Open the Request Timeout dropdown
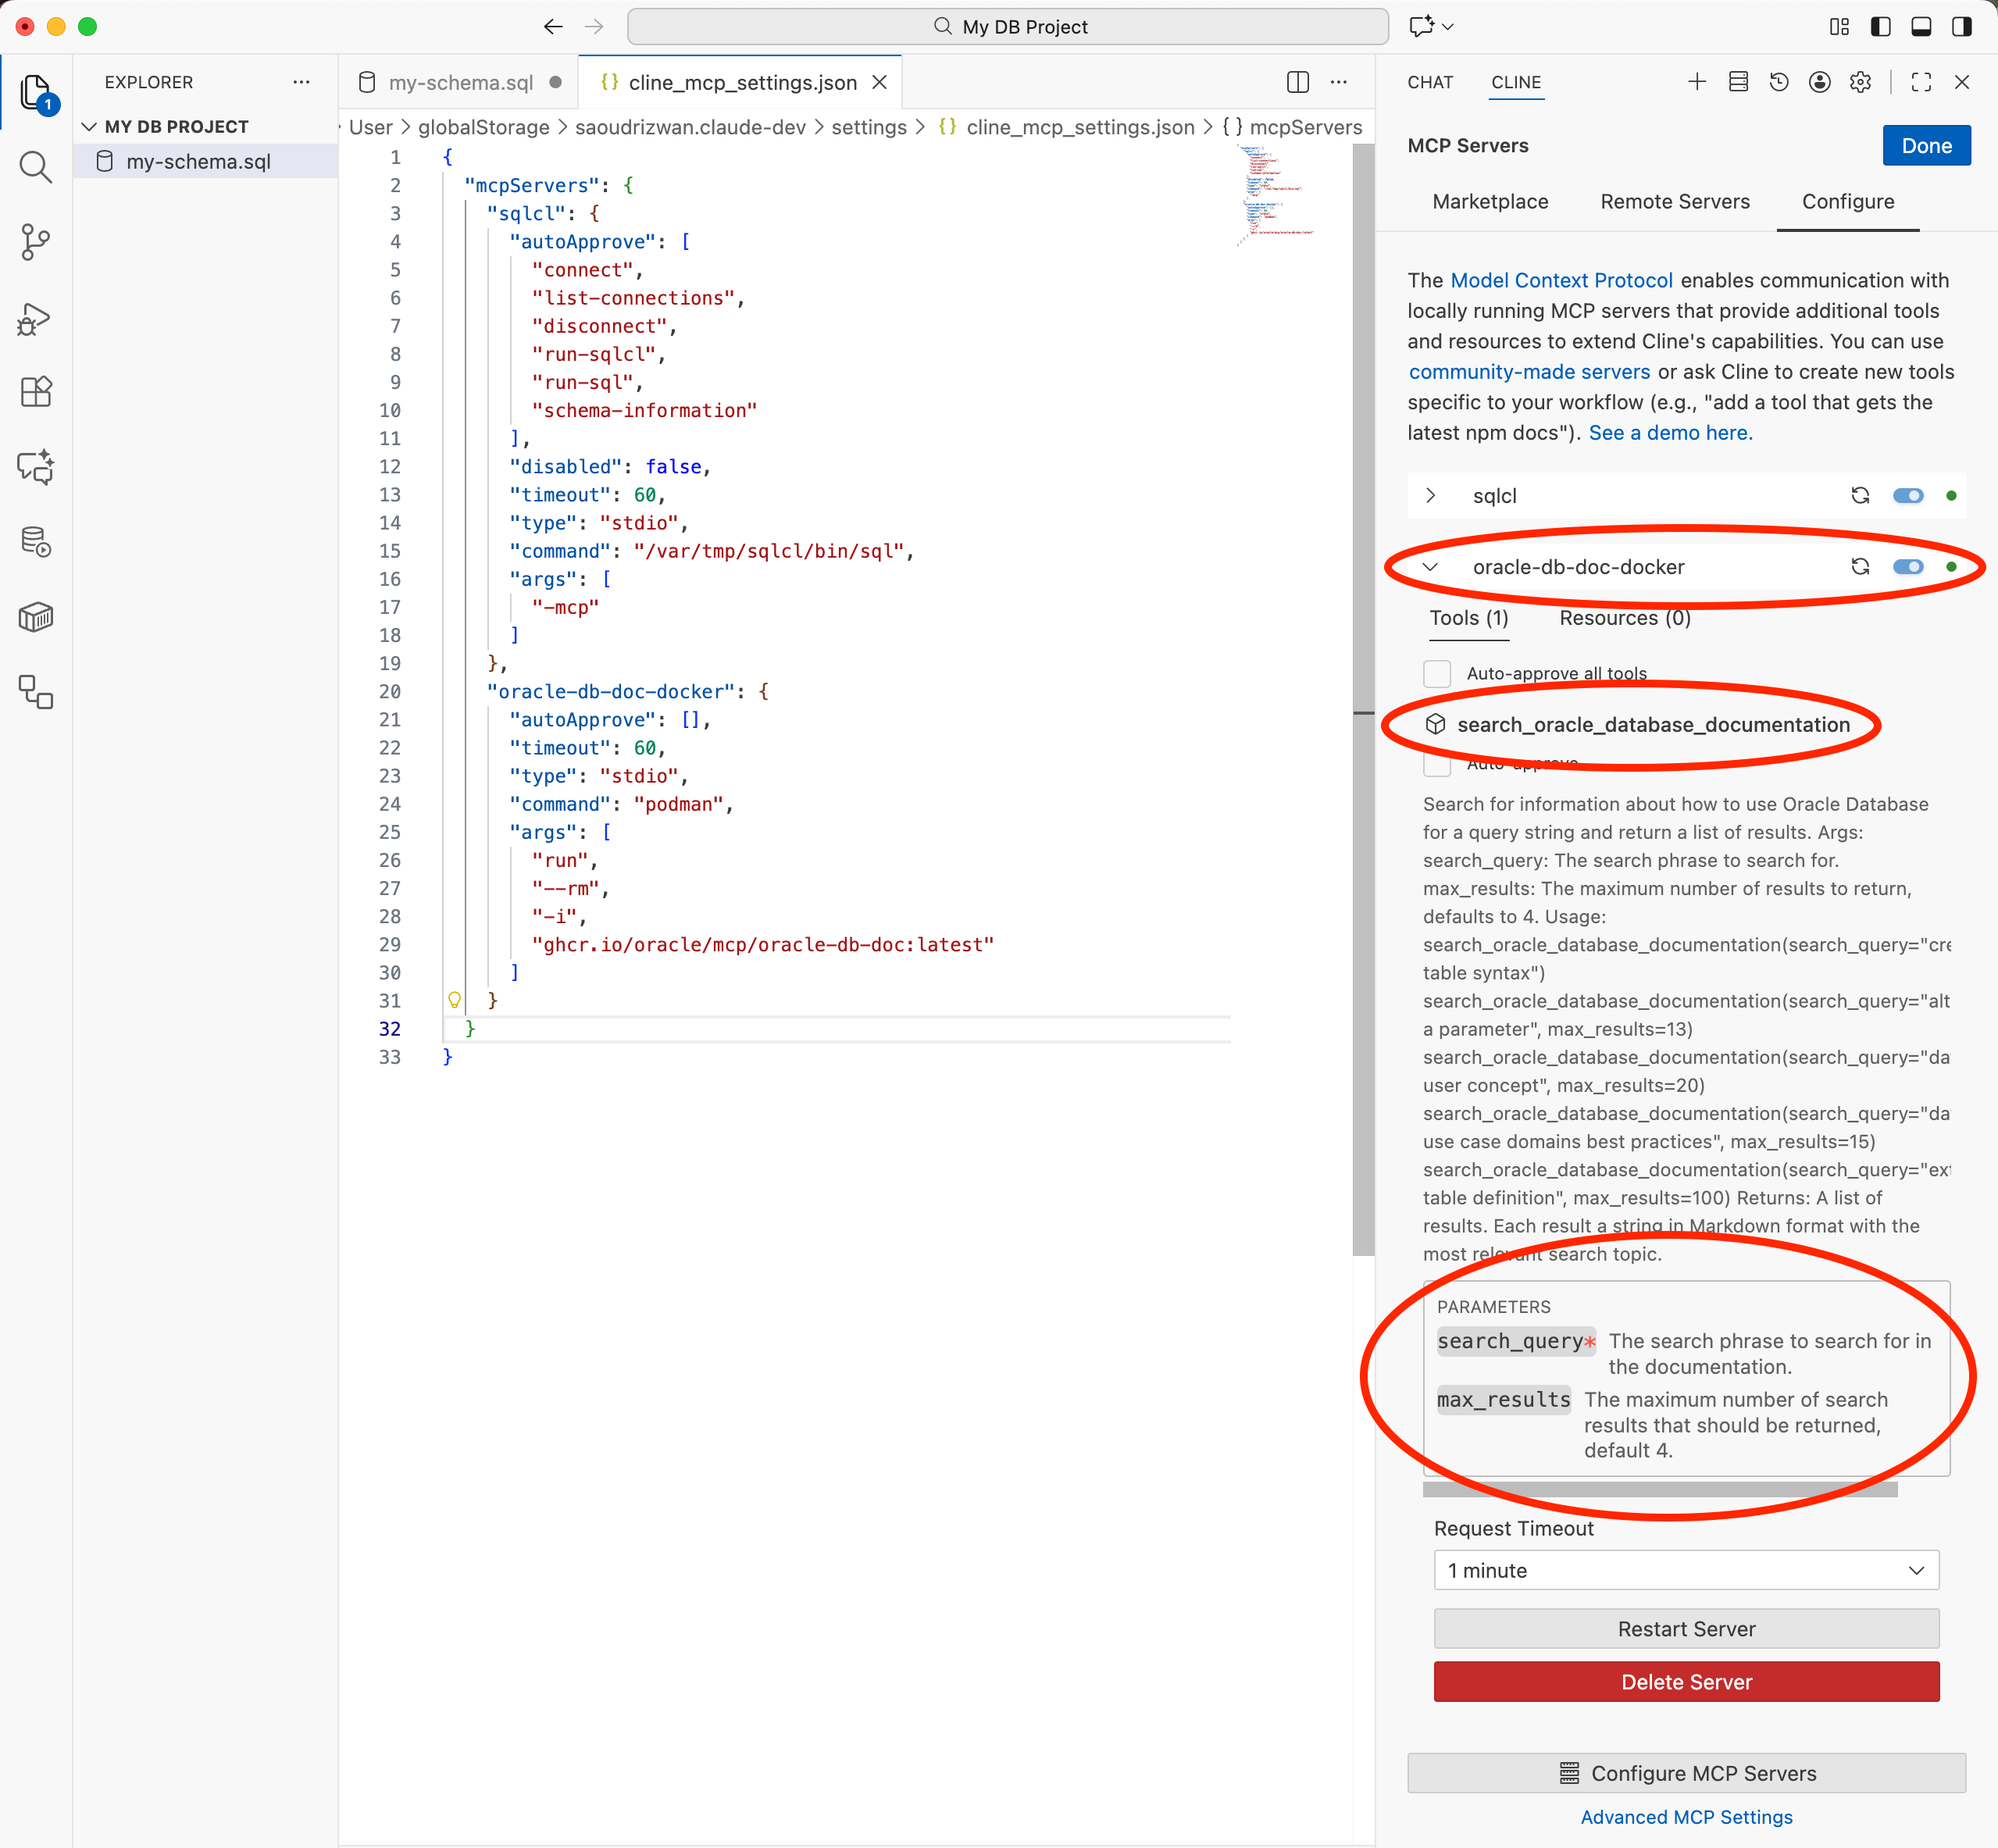1998x1848 pixels. pyautogui.click(x=1686, y=1571)
